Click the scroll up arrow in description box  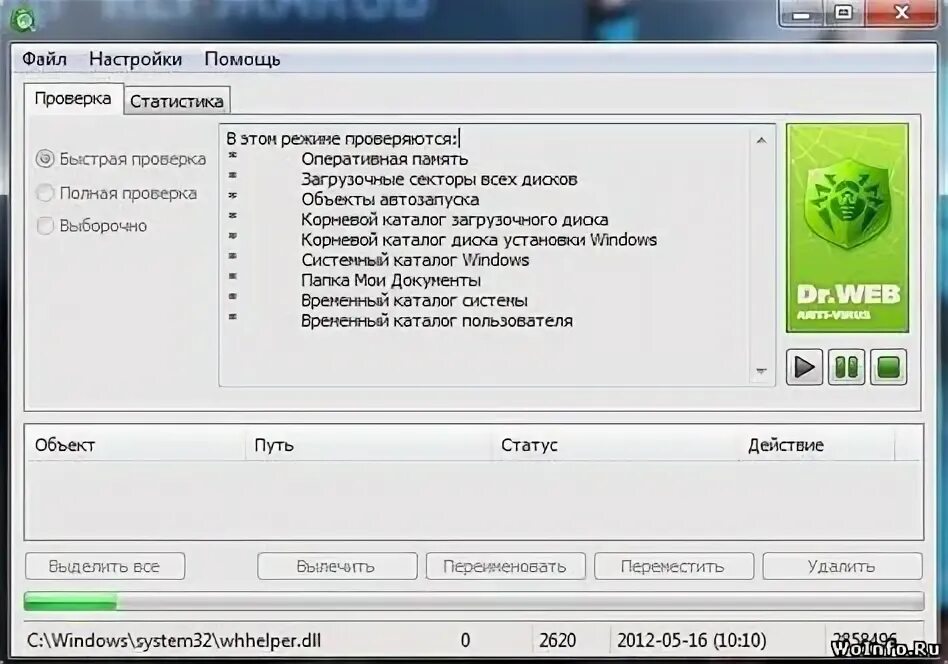coord(761,140)
